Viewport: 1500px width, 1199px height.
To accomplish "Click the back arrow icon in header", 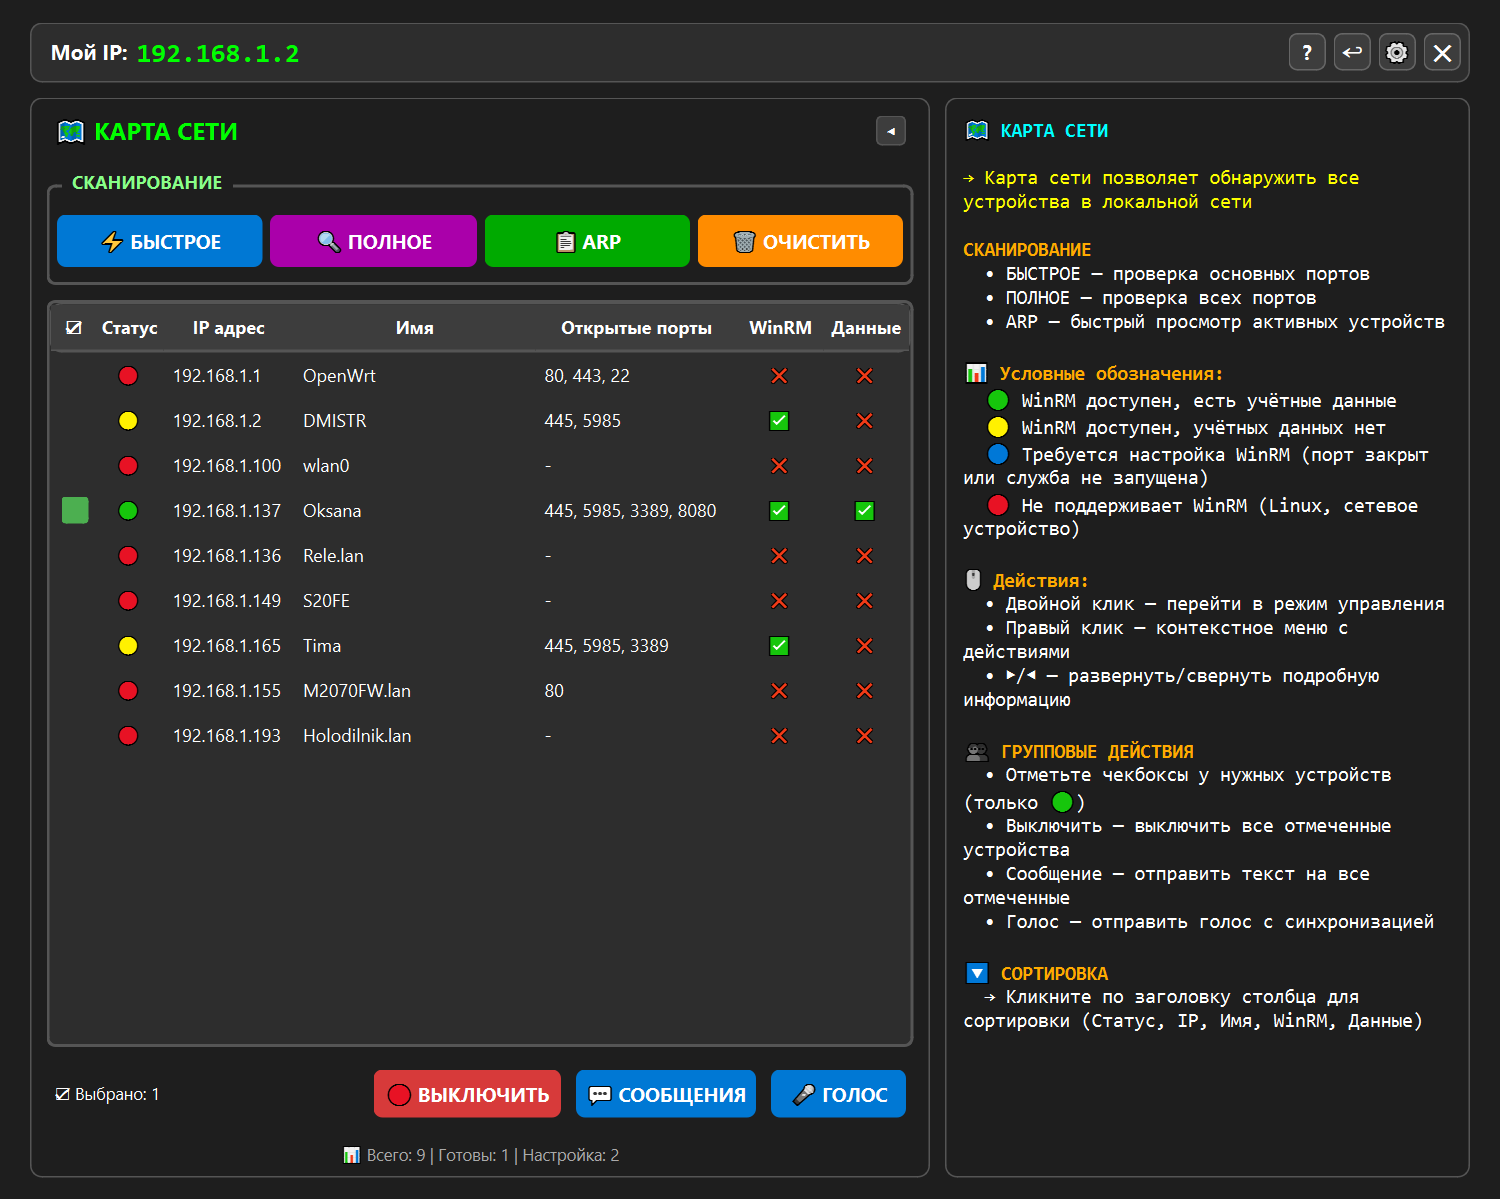I will pos(1352,53).
